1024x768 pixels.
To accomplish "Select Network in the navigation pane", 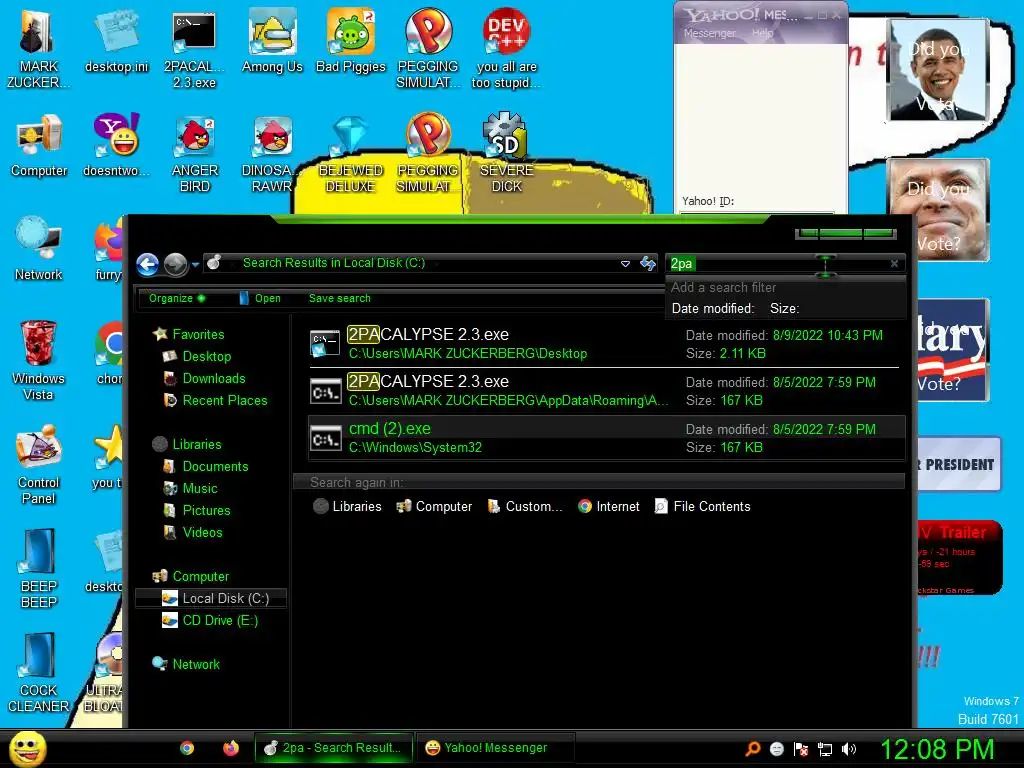I will 186,664.
